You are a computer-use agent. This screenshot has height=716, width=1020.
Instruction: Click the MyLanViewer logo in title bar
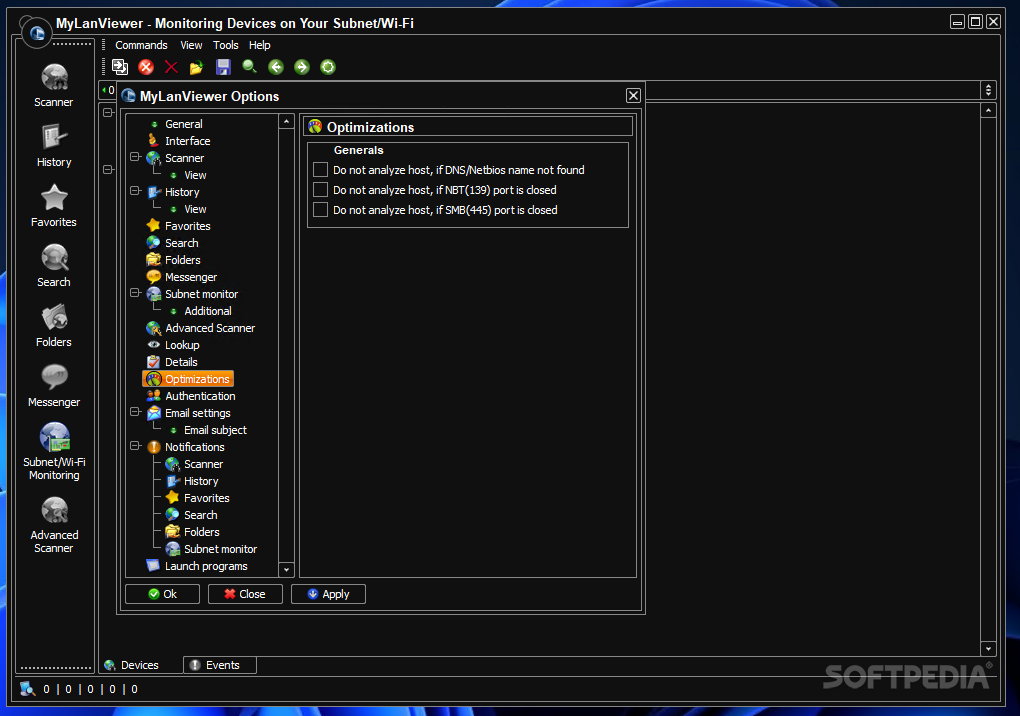click(x=37, y=32)
